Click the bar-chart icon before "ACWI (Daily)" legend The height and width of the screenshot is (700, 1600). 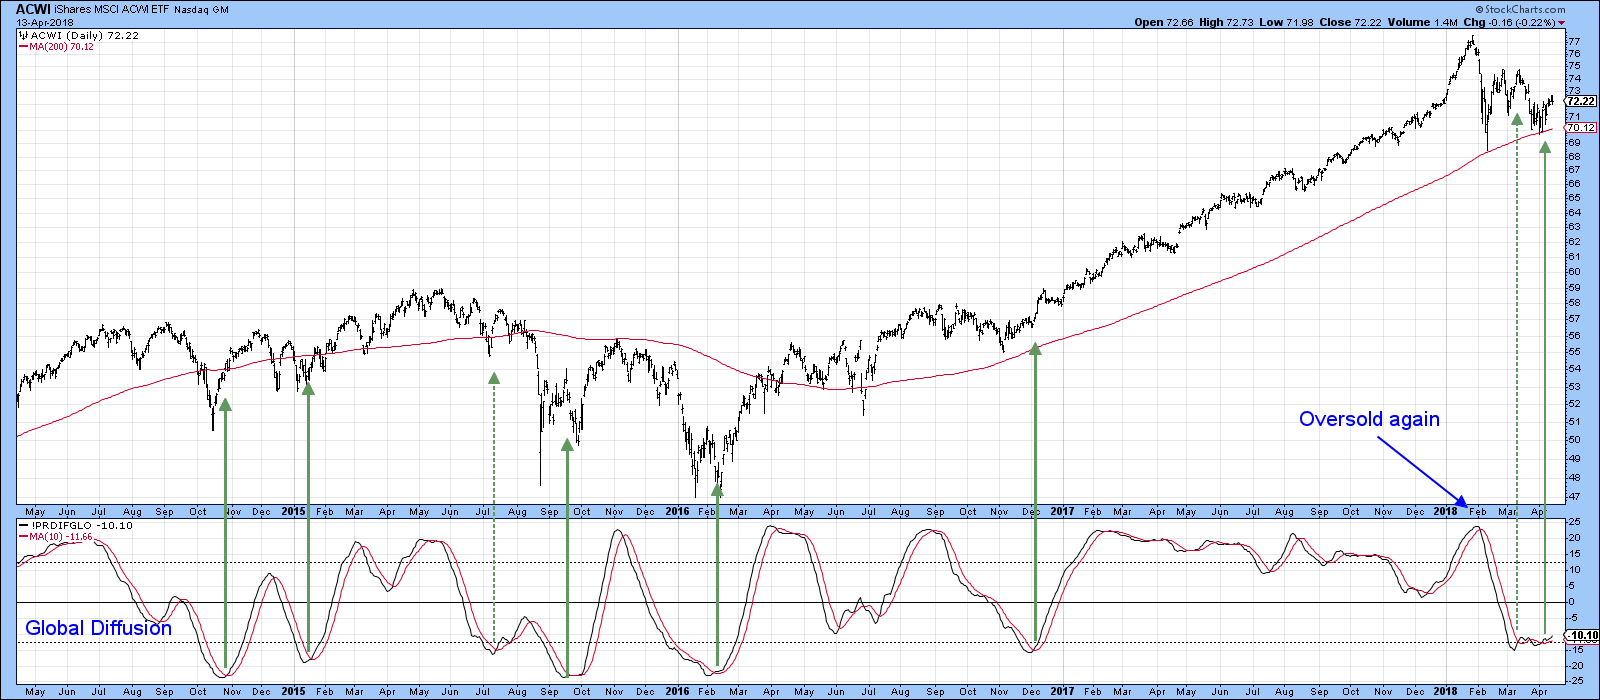click(23, 35)
